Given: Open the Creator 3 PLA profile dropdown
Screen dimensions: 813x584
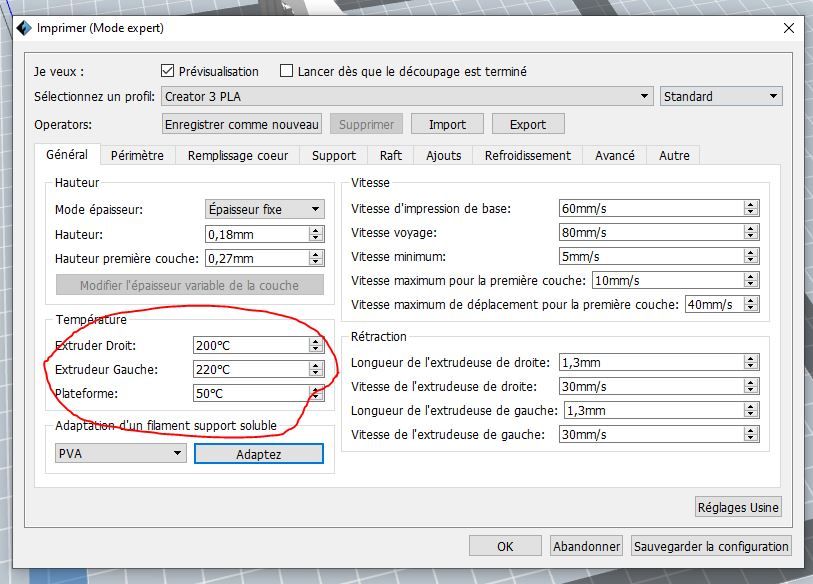Looking at the screenshot, I should pos(407,96).
